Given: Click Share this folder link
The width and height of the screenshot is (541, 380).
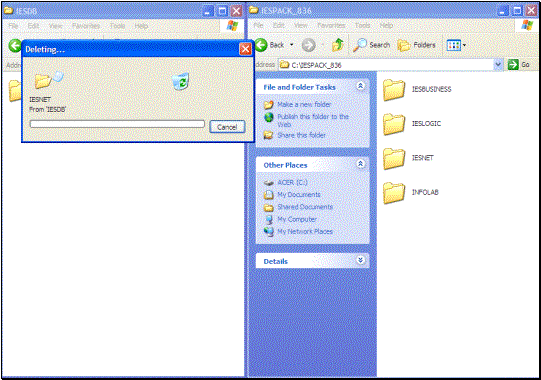Looking at the screenshot, I should pyautogui.click(x=302, y=135).
